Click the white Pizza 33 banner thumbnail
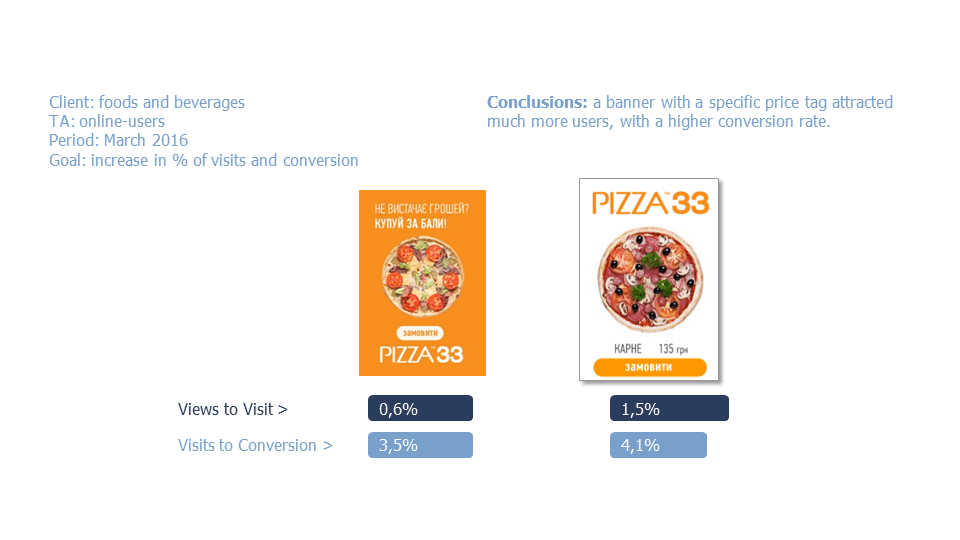960x540 pixels. click(x=649, y=279)
